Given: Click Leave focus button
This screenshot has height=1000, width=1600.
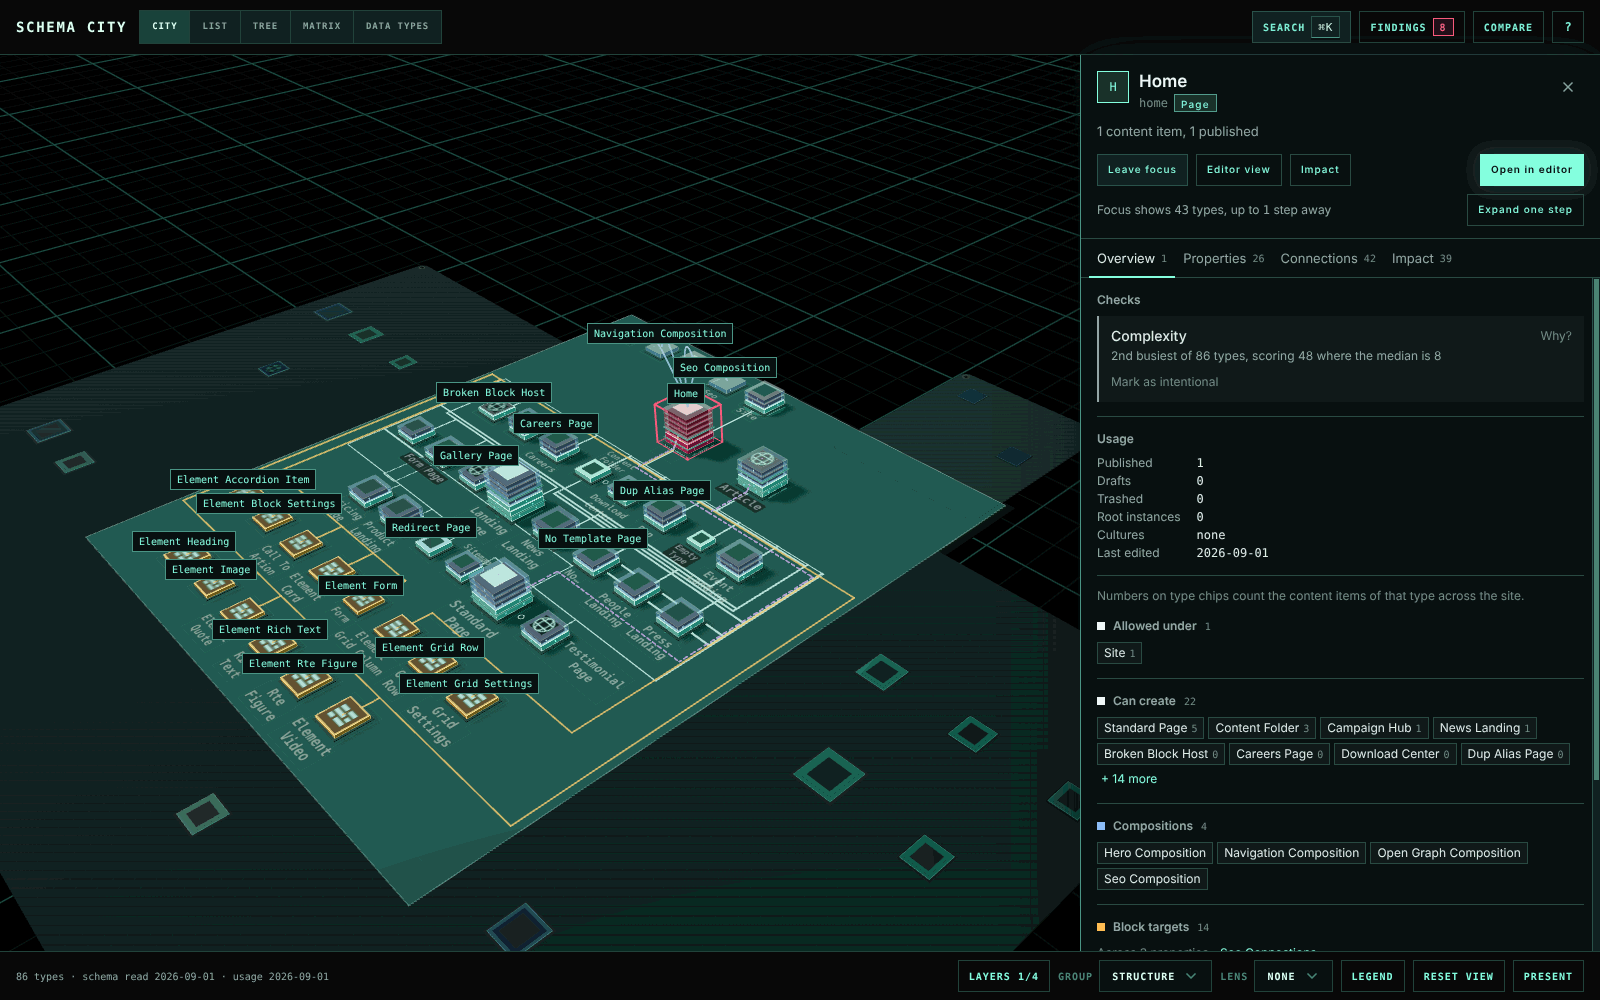Looking at the screenshot, I should tap(1142, 170).
